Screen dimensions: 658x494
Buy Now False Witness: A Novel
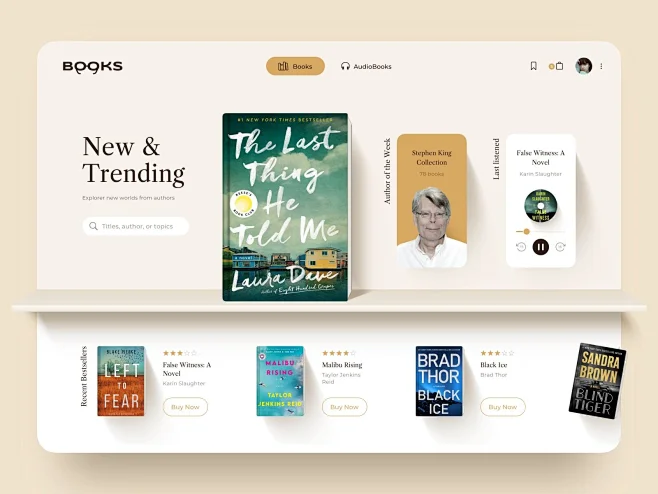(185, 407)
